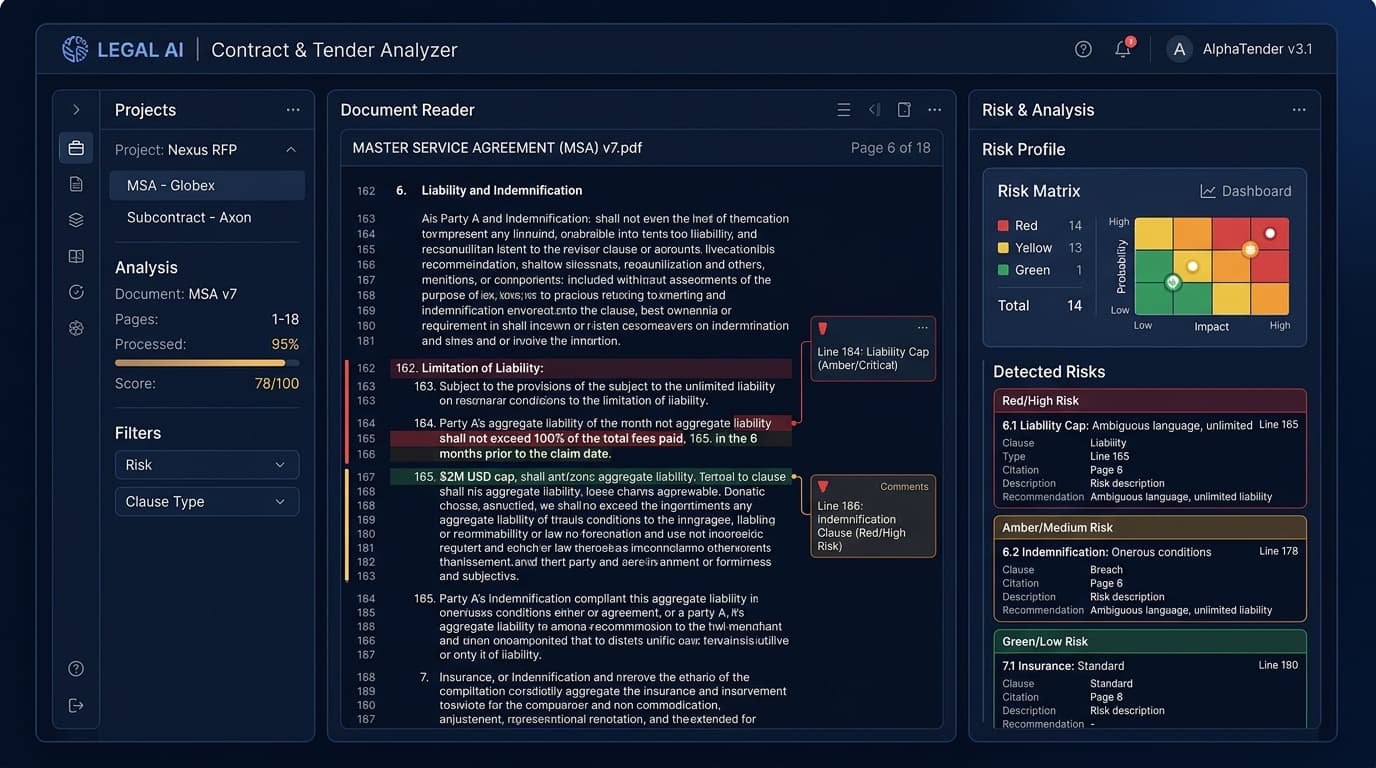The height and width of the screenshot is (768, 1376).
Task: Open the Red/High Risk card header
Action: pos(1150,401)
